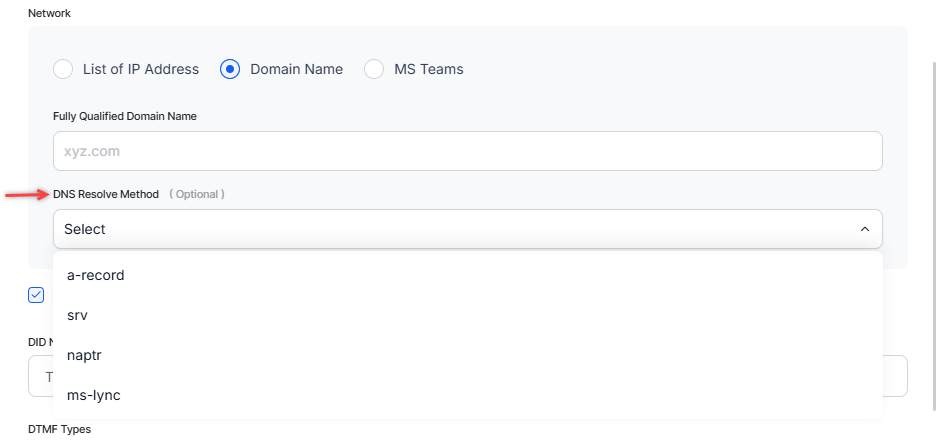Click the (Optional) hint text
This screenshot has width=937, height=440.
pos(196,194)
